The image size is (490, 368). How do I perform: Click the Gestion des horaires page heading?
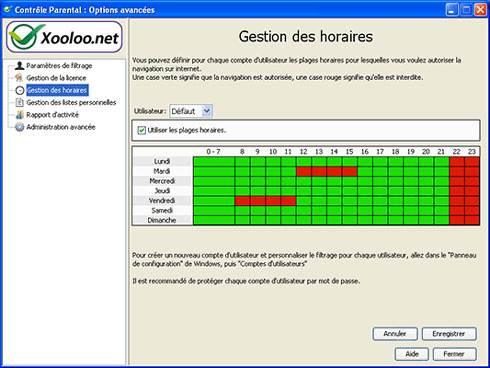pos(306,36)
